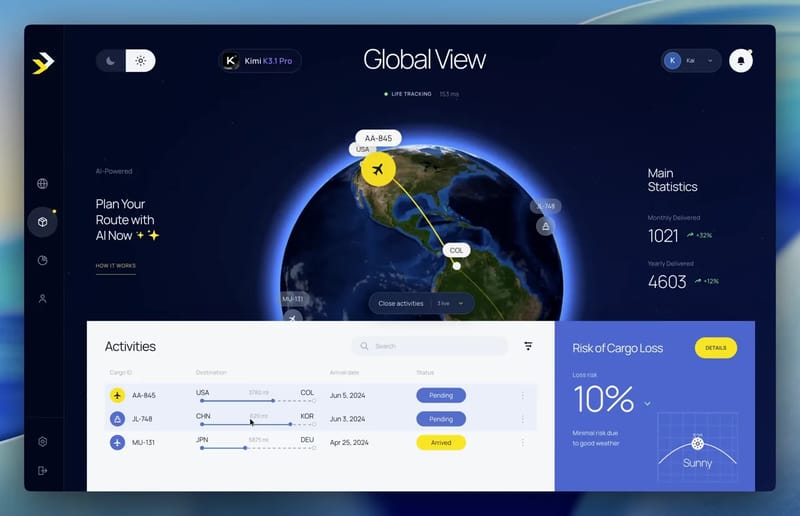This screenshot has height=516, width=800.
Task: Click the Pending status for AA-845
Action: pos(441,395)
